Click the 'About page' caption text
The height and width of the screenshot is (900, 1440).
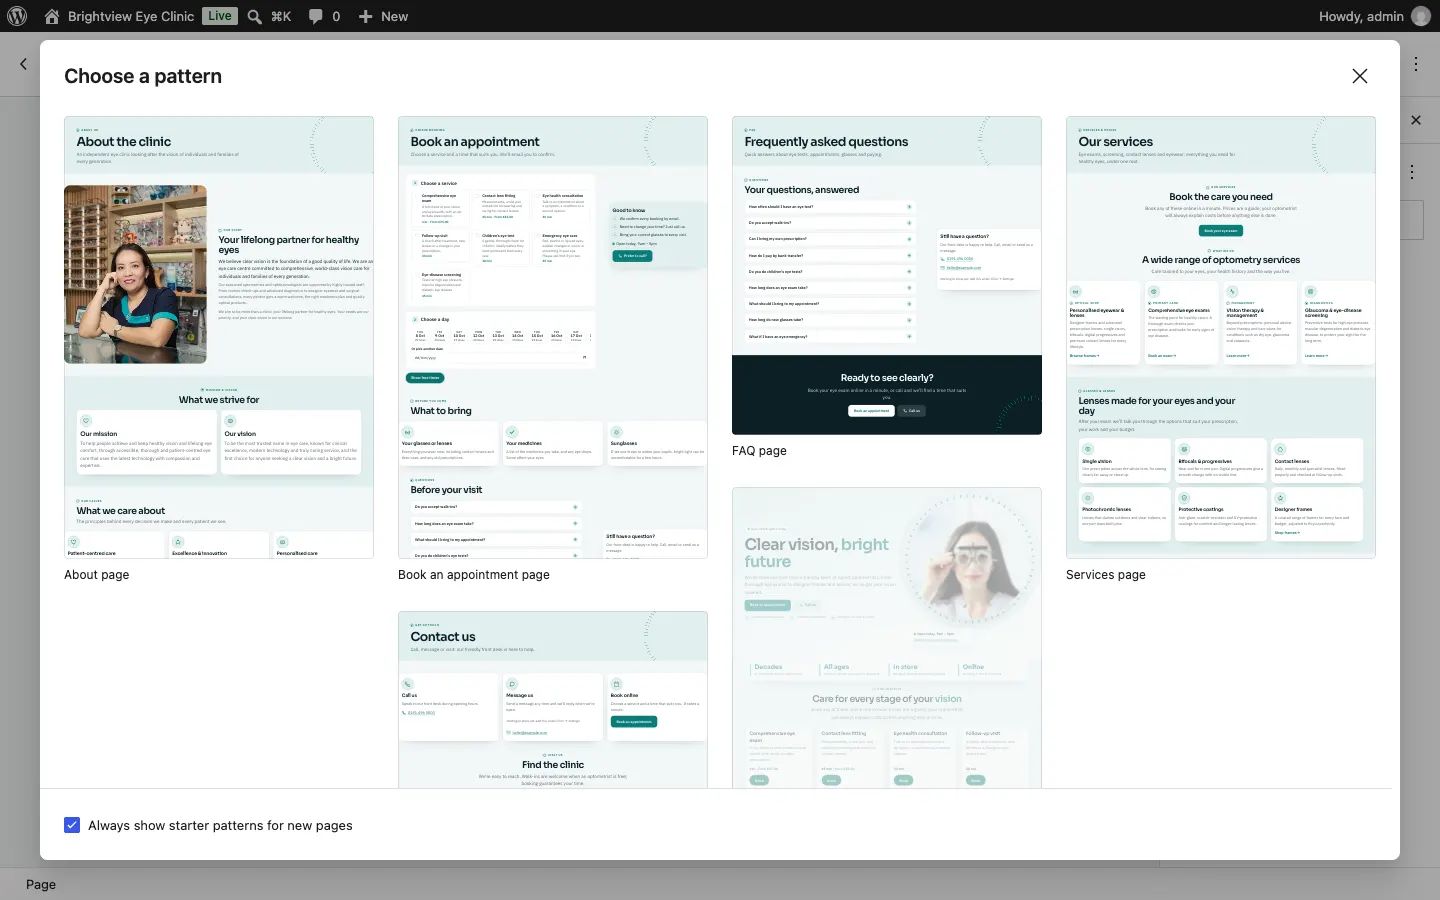(97, 575)
